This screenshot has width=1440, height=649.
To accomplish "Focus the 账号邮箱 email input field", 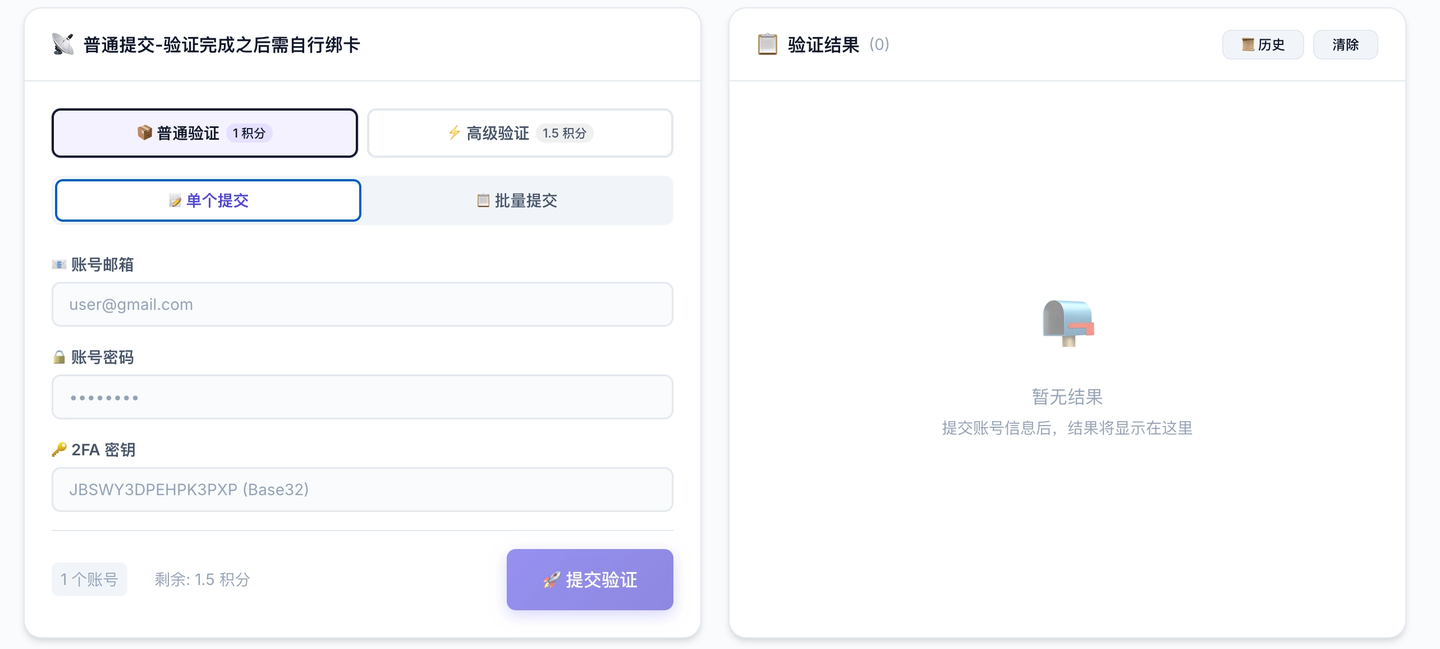I will coord(362,304).
